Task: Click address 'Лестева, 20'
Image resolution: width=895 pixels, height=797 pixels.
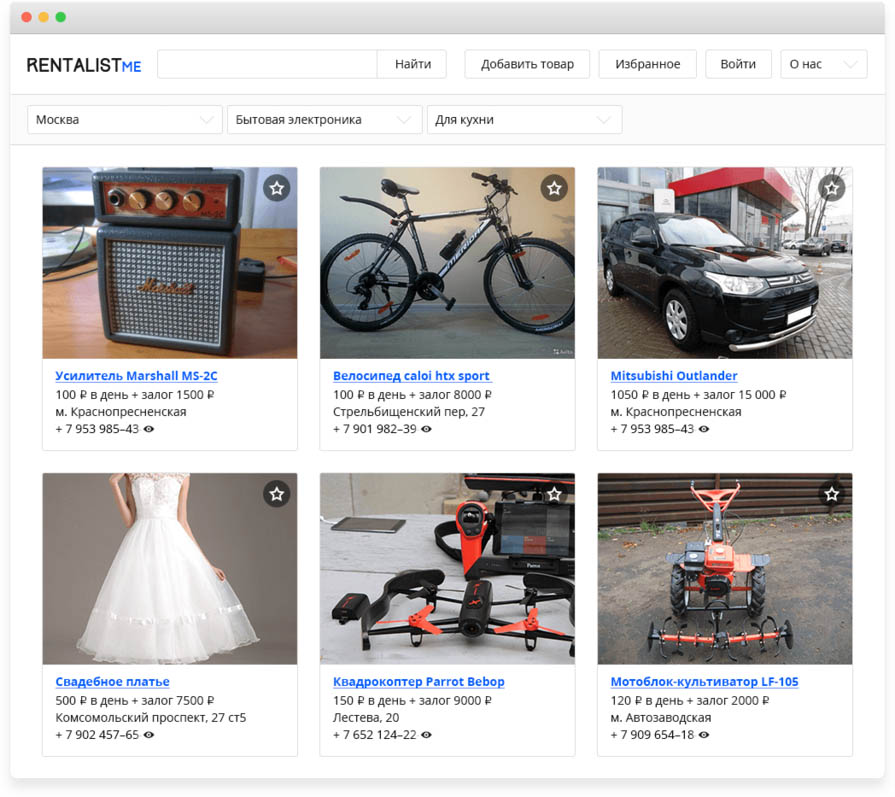Action: [366, 718]
